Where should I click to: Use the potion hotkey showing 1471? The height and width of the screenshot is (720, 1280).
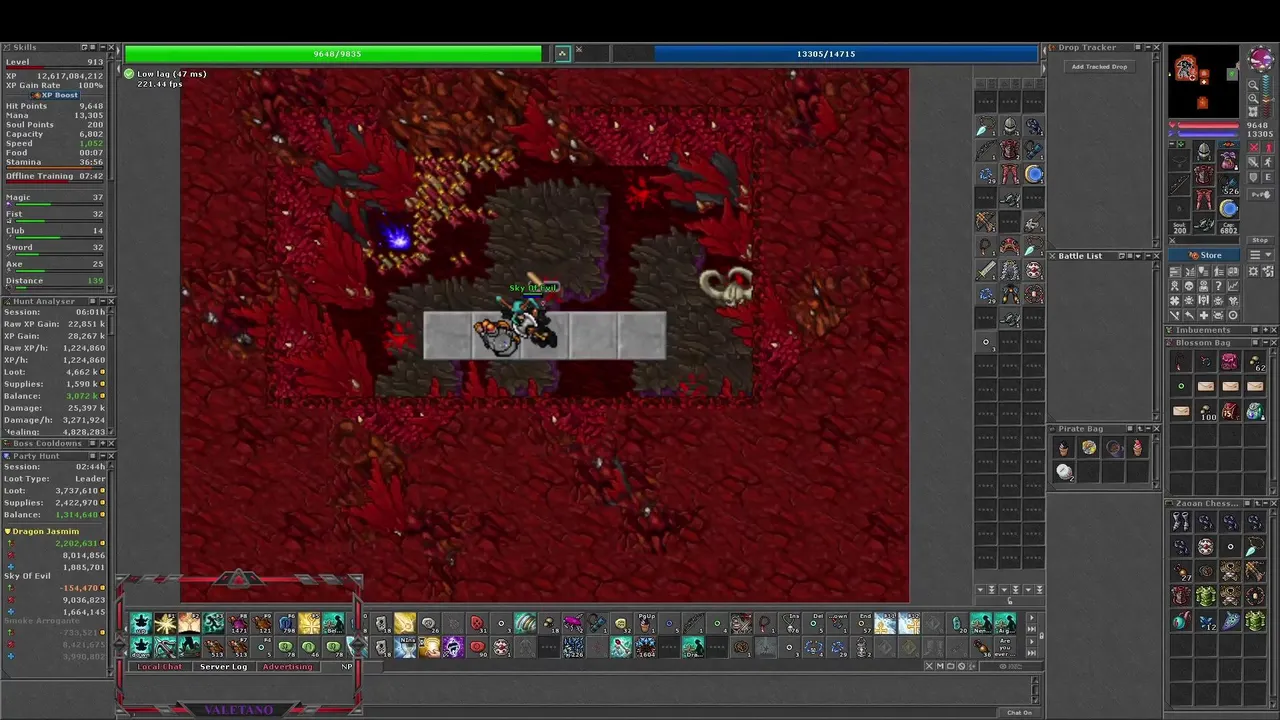[x=239, y=623]
